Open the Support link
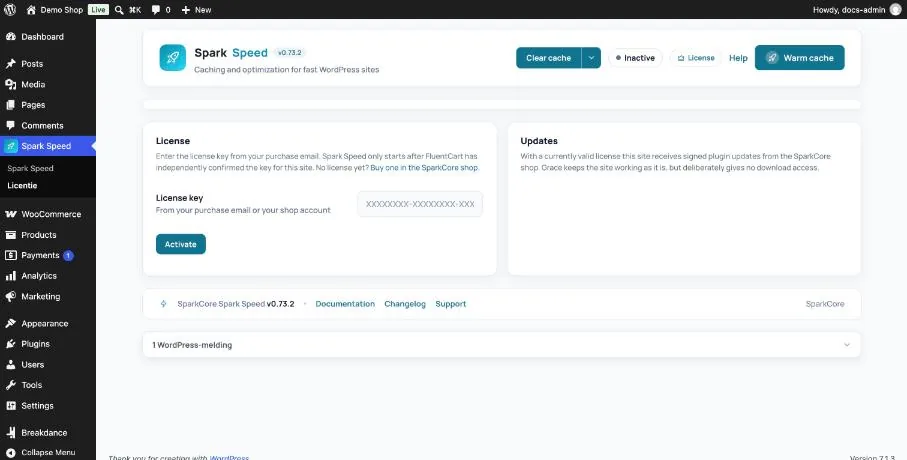The height and width of the screenshot is (460, 907). tap(451, 304)
